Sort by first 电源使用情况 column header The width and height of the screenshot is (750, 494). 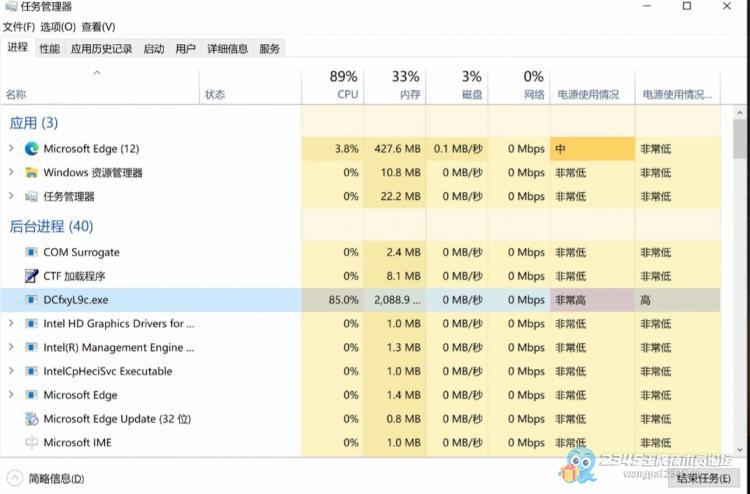pyautogui.click(x=593, y=85)
